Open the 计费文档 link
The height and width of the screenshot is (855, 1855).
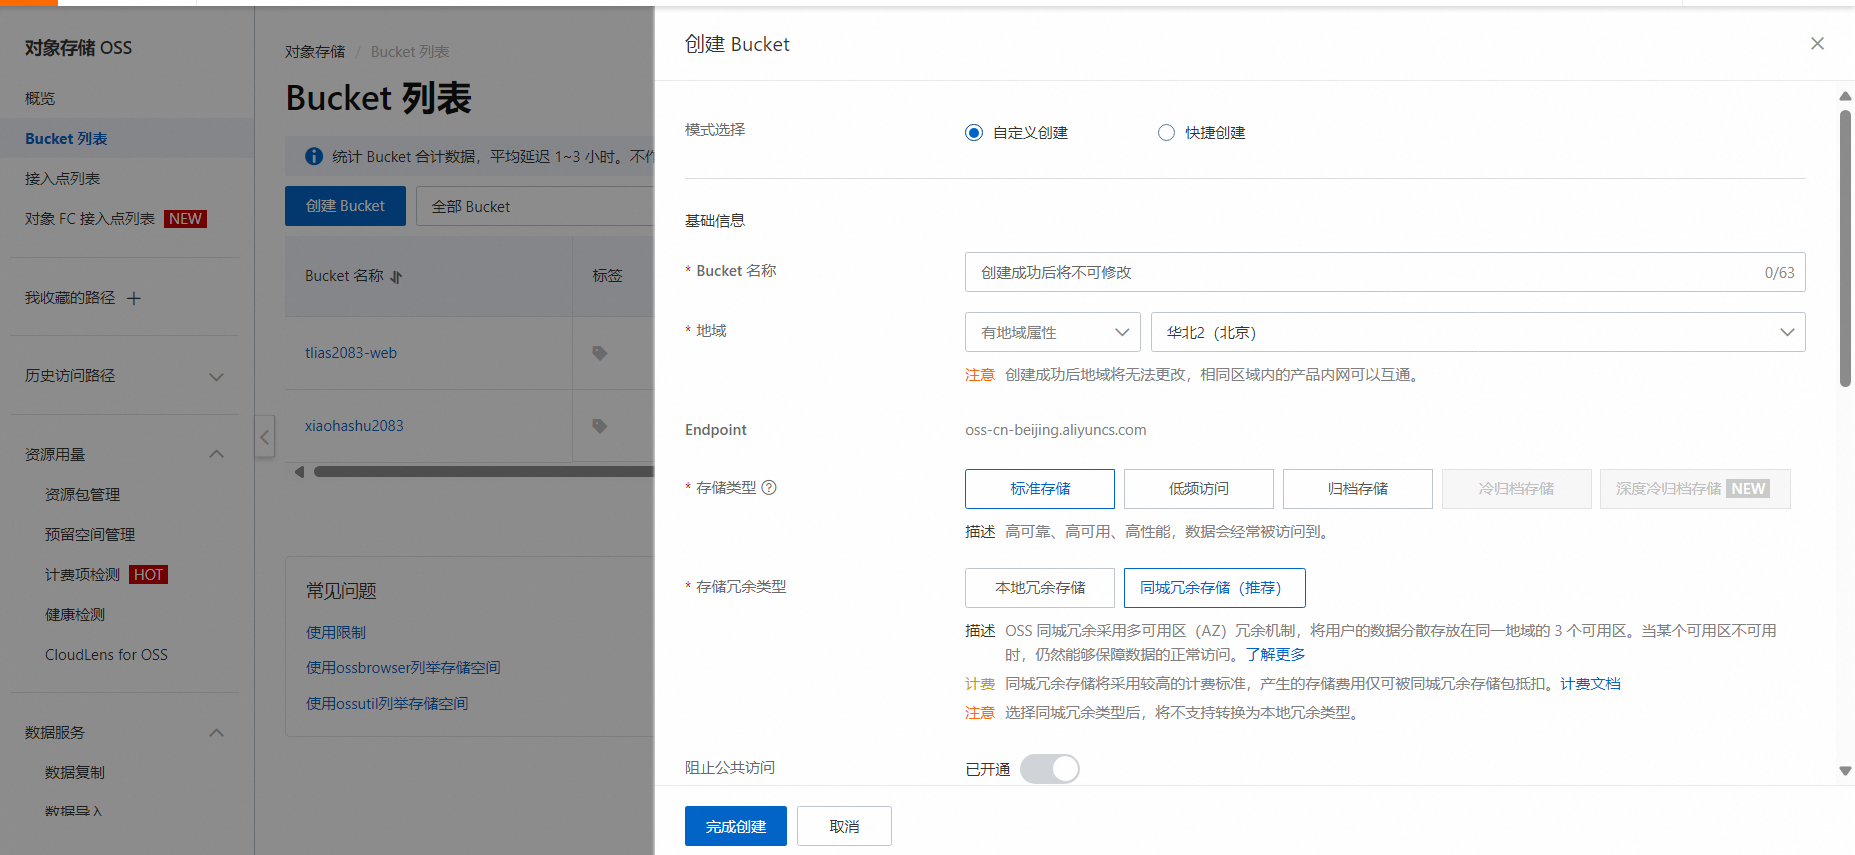pyautogui.click(x=1590, y=684)
